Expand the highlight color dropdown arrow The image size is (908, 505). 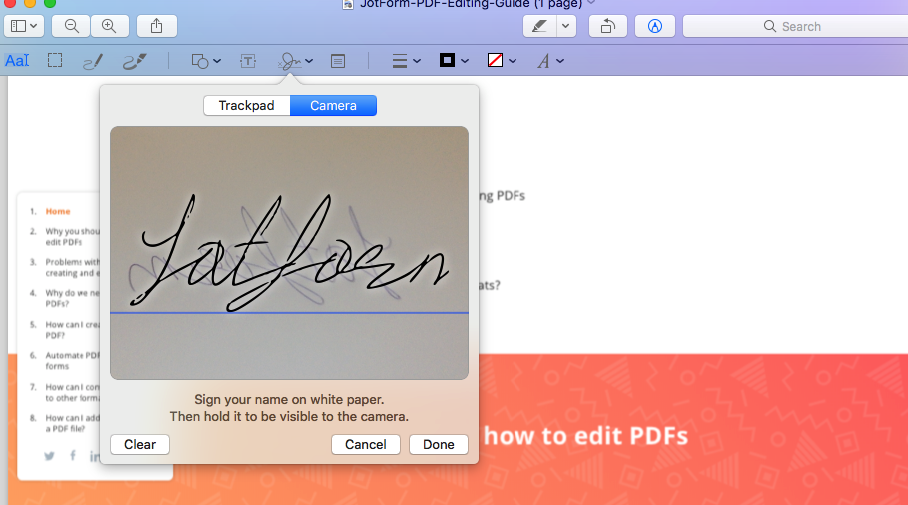pyautogui.click(x=566, y=26)
